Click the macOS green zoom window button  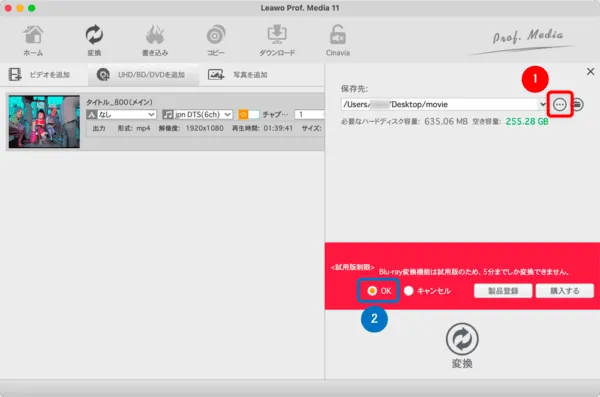(32, 8)
